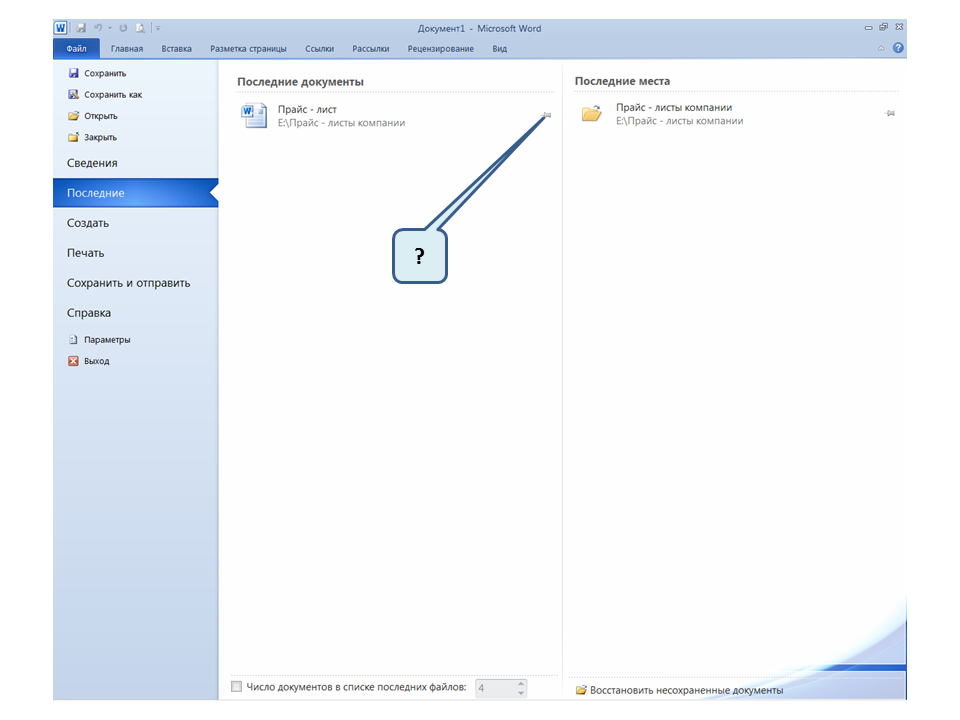Click the Undo arrow in title bar
The height and width of the screenshot is (720, 960).
point(98,29)
